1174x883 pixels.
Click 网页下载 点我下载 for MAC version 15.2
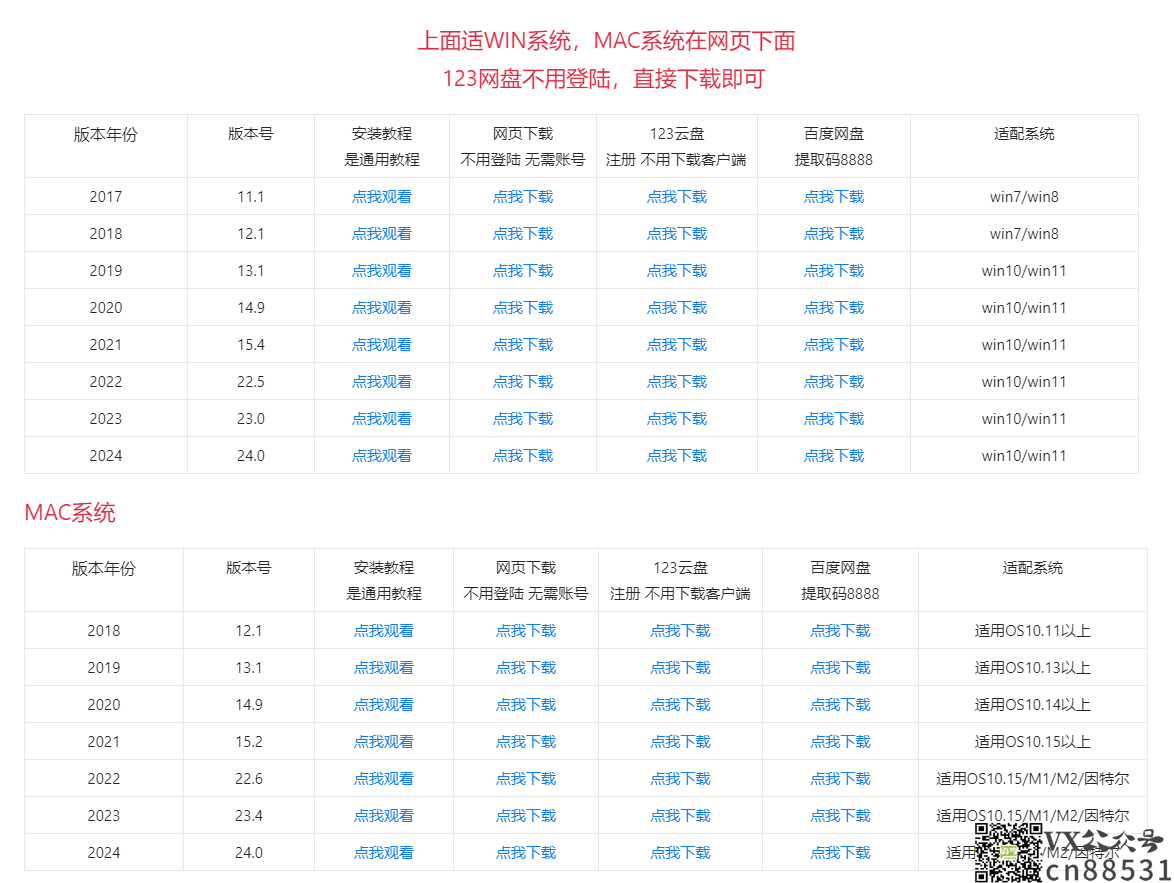pyautogui.click(x=526, y=741)
